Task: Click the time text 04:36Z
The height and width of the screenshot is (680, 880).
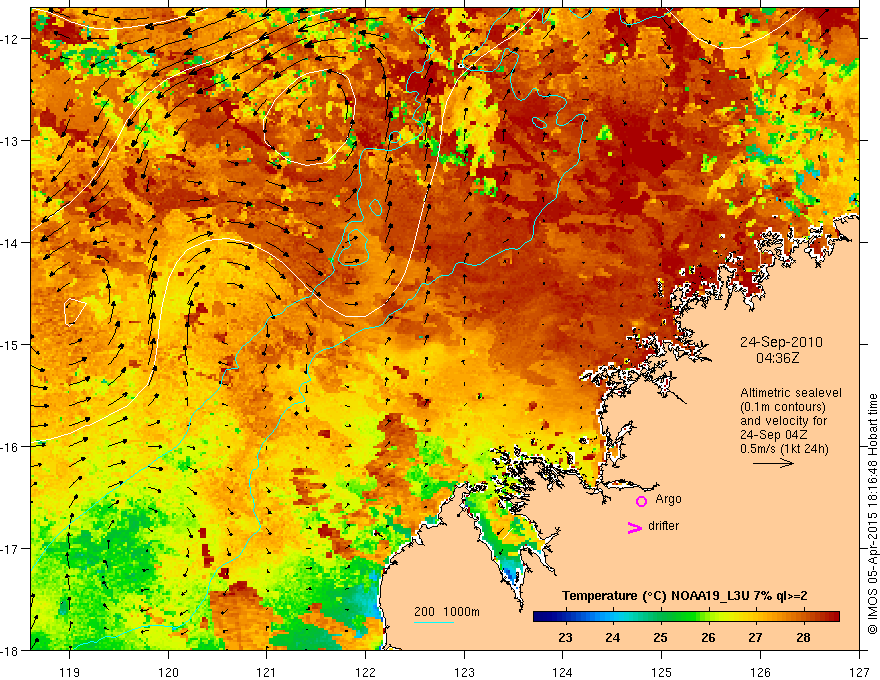Action: pos(777,358)
